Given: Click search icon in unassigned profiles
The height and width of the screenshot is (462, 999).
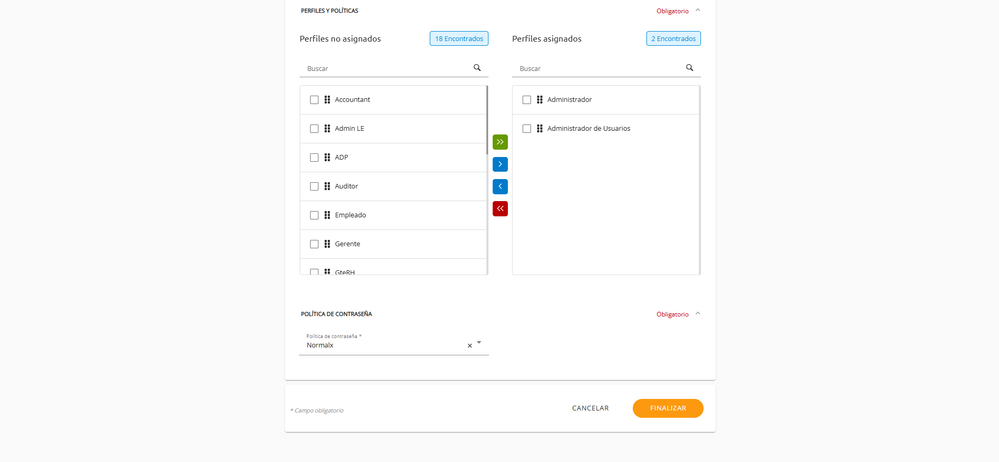Looking at the screenshot, I should (477, 68).
